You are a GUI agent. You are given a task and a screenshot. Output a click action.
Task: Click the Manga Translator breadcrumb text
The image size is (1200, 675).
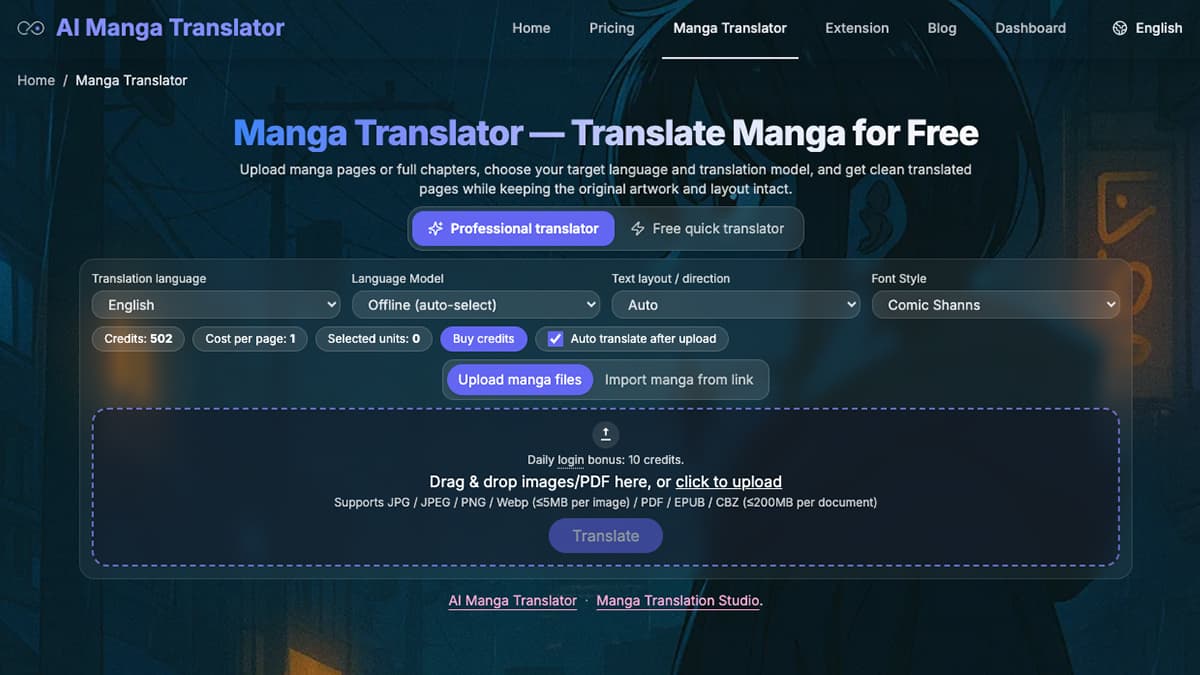click(x=131, y=80)
